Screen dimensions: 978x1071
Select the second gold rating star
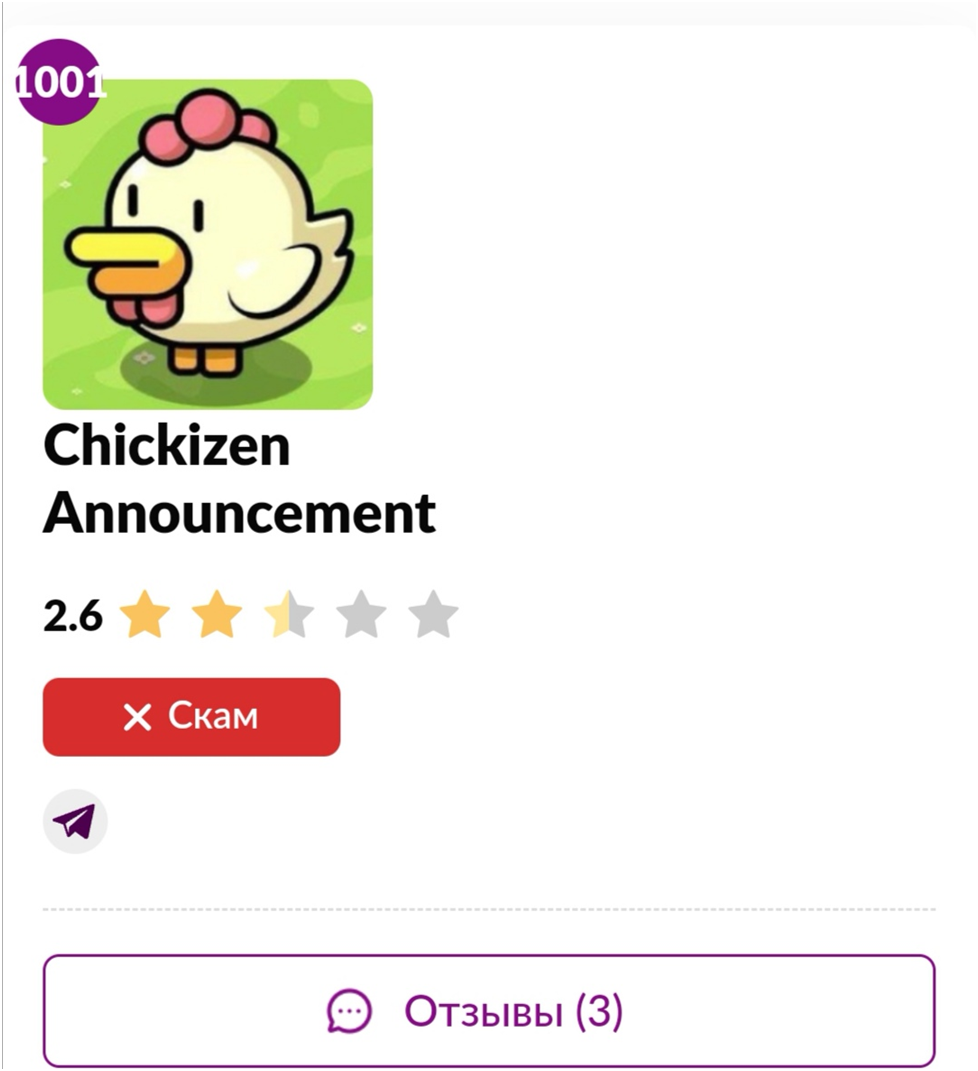coord(217,614)
